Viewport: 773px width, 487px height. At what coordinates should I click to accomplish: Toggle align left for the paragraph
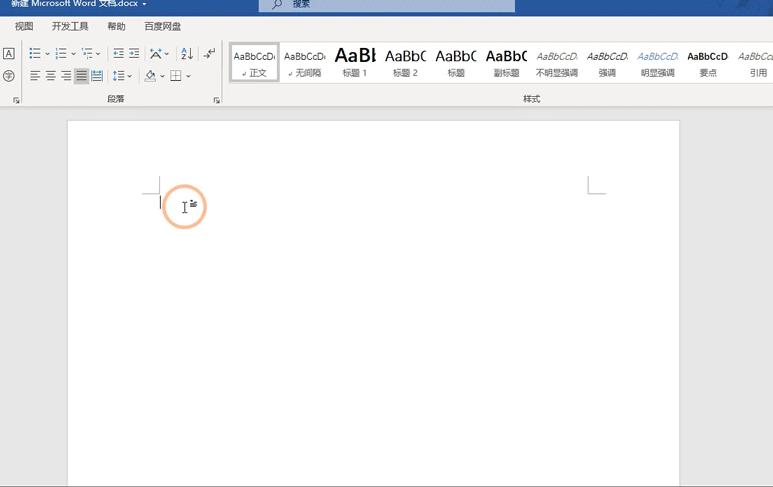tap(35, 76)
